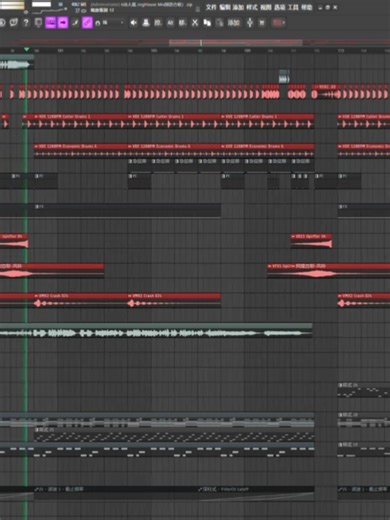Select the first Economic Drums 6 clip
The height and width of the screenshot is (520, 390).
point(81,151)
